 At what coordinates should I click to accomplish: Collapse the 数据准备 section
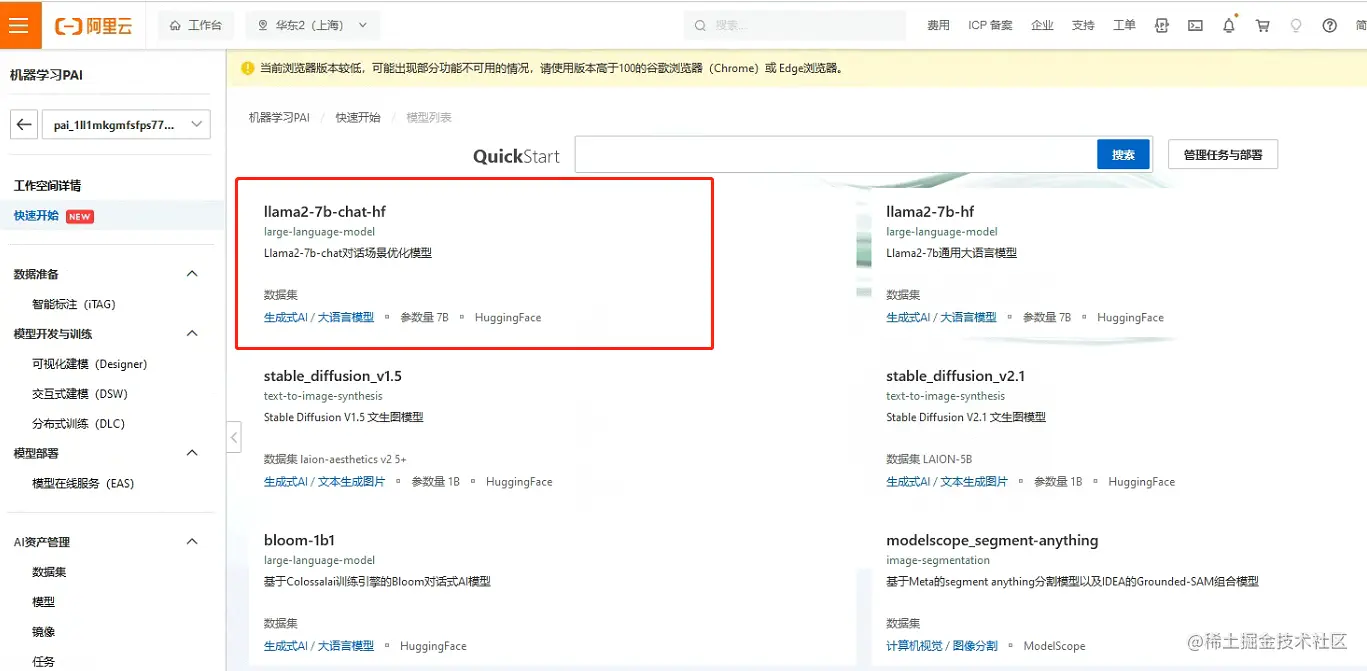[x=193, y=274]
